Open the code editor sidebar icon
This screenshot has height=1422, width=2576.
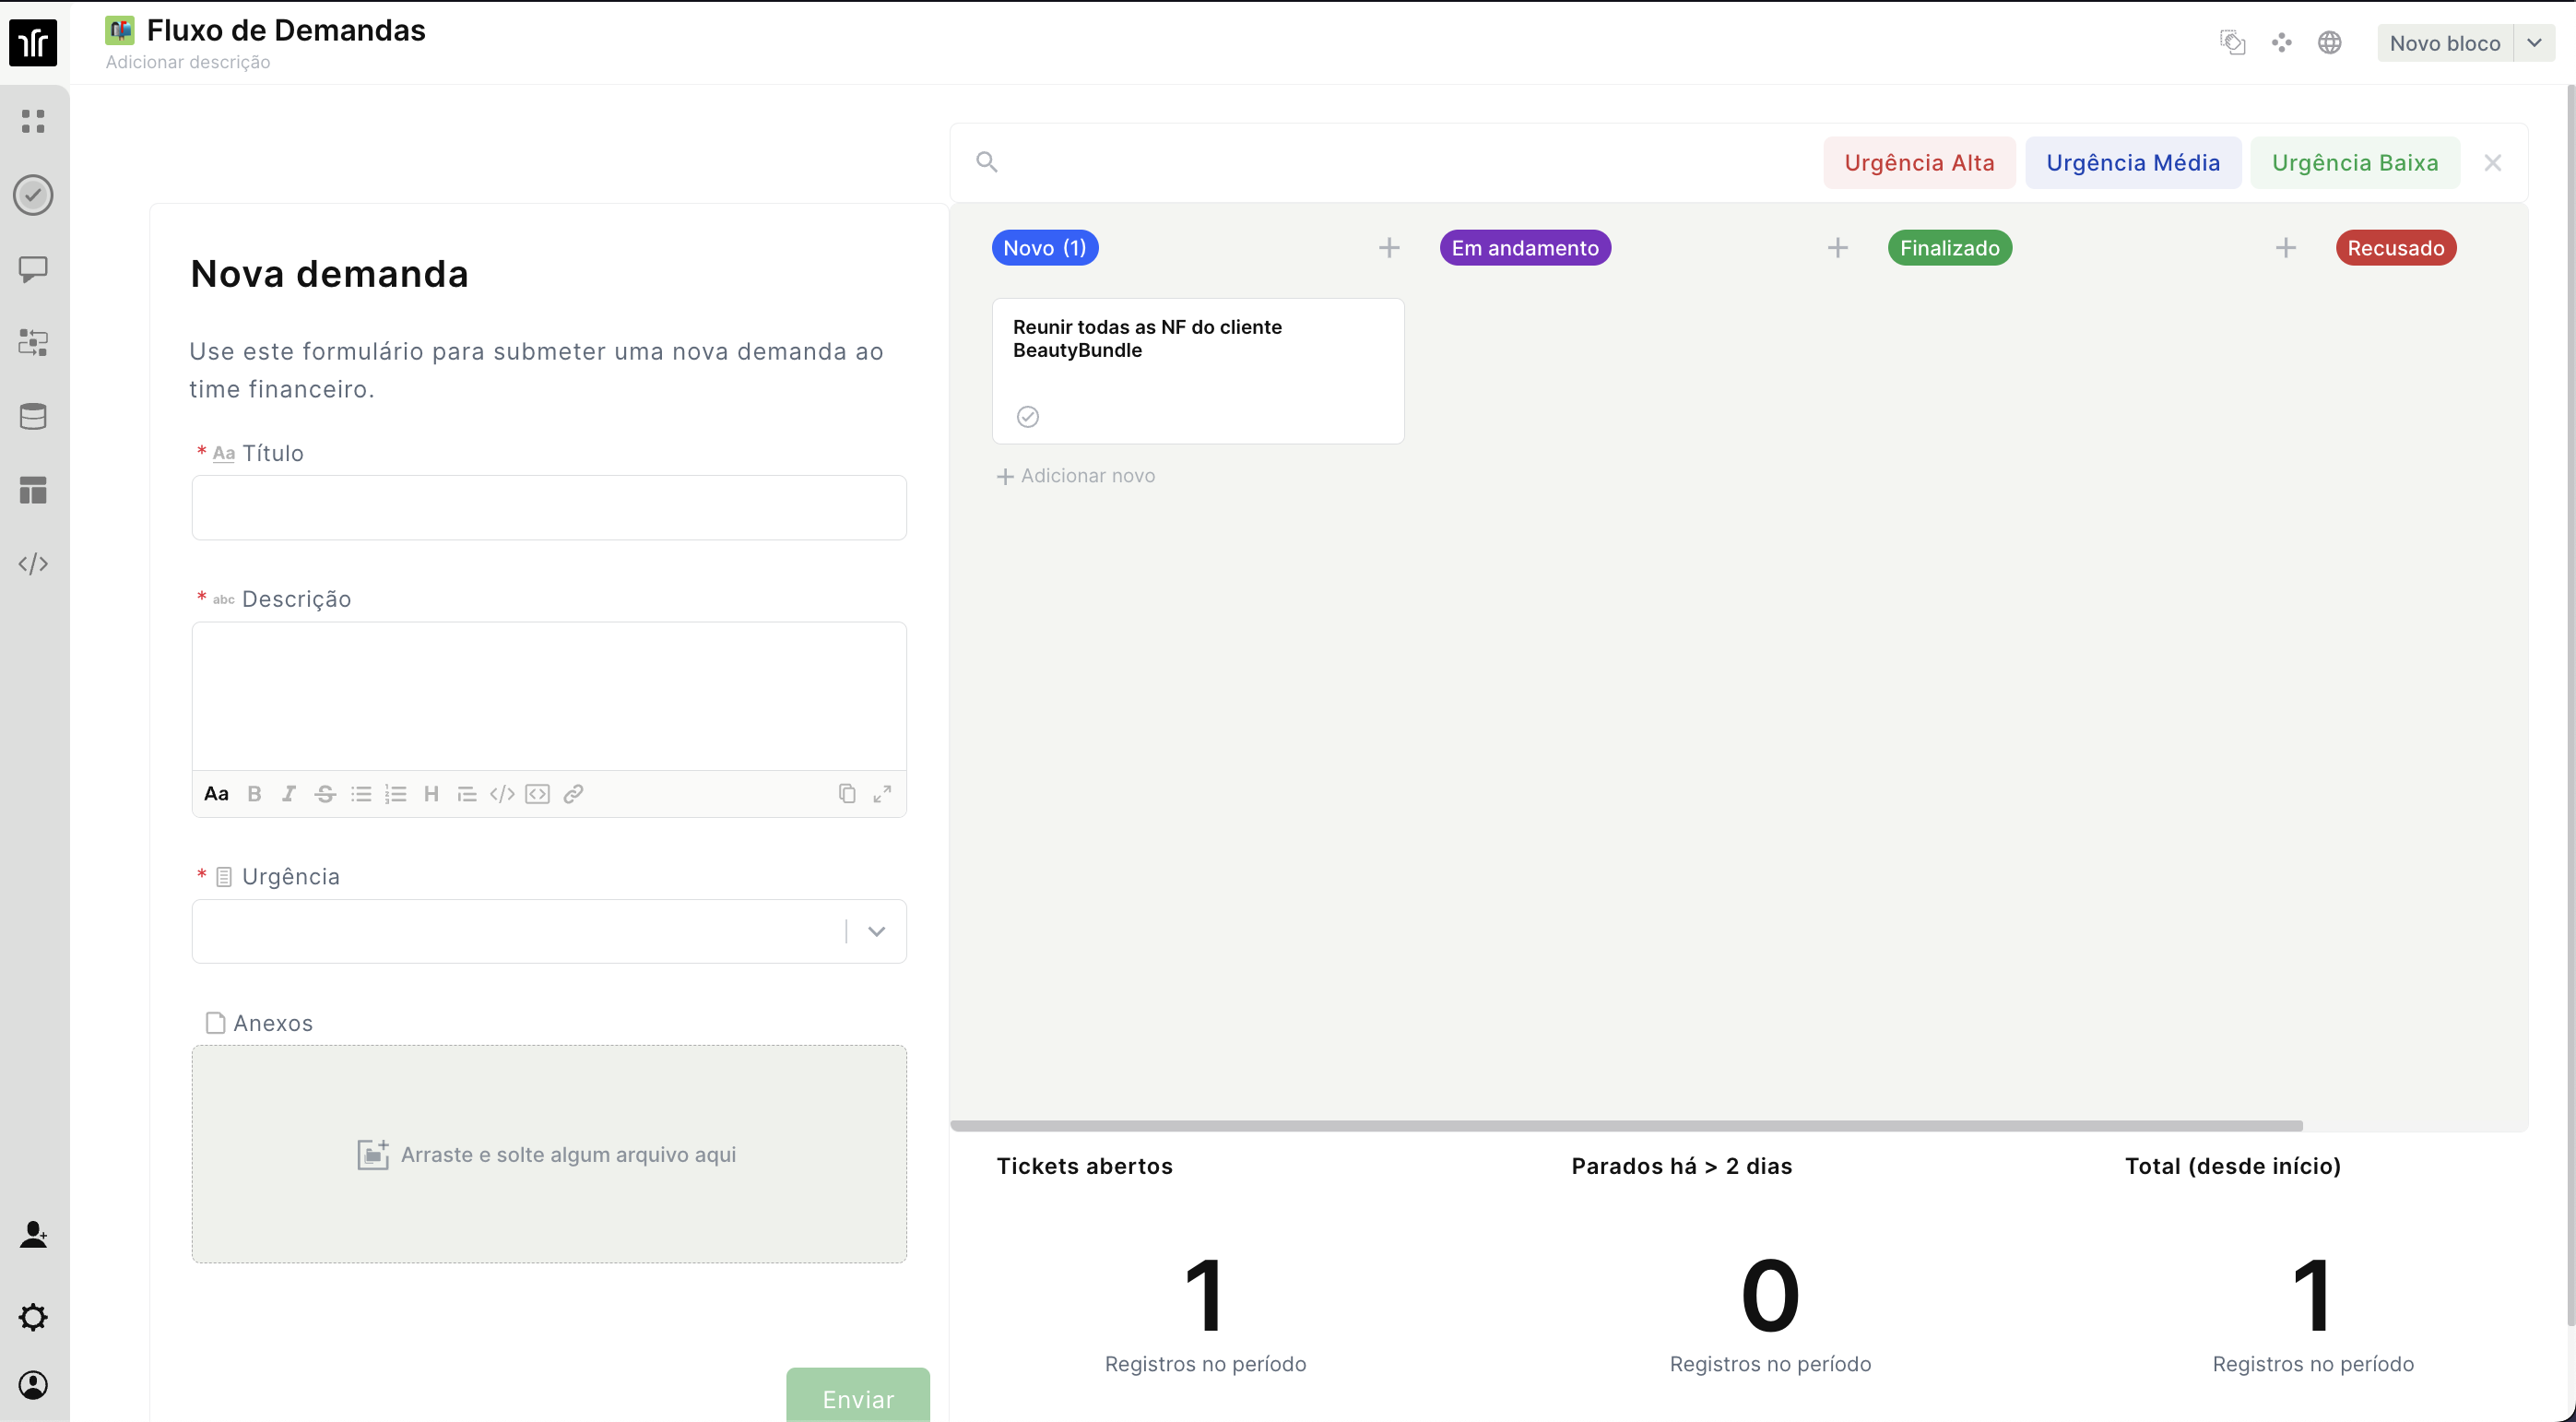(x=33, y=564)
